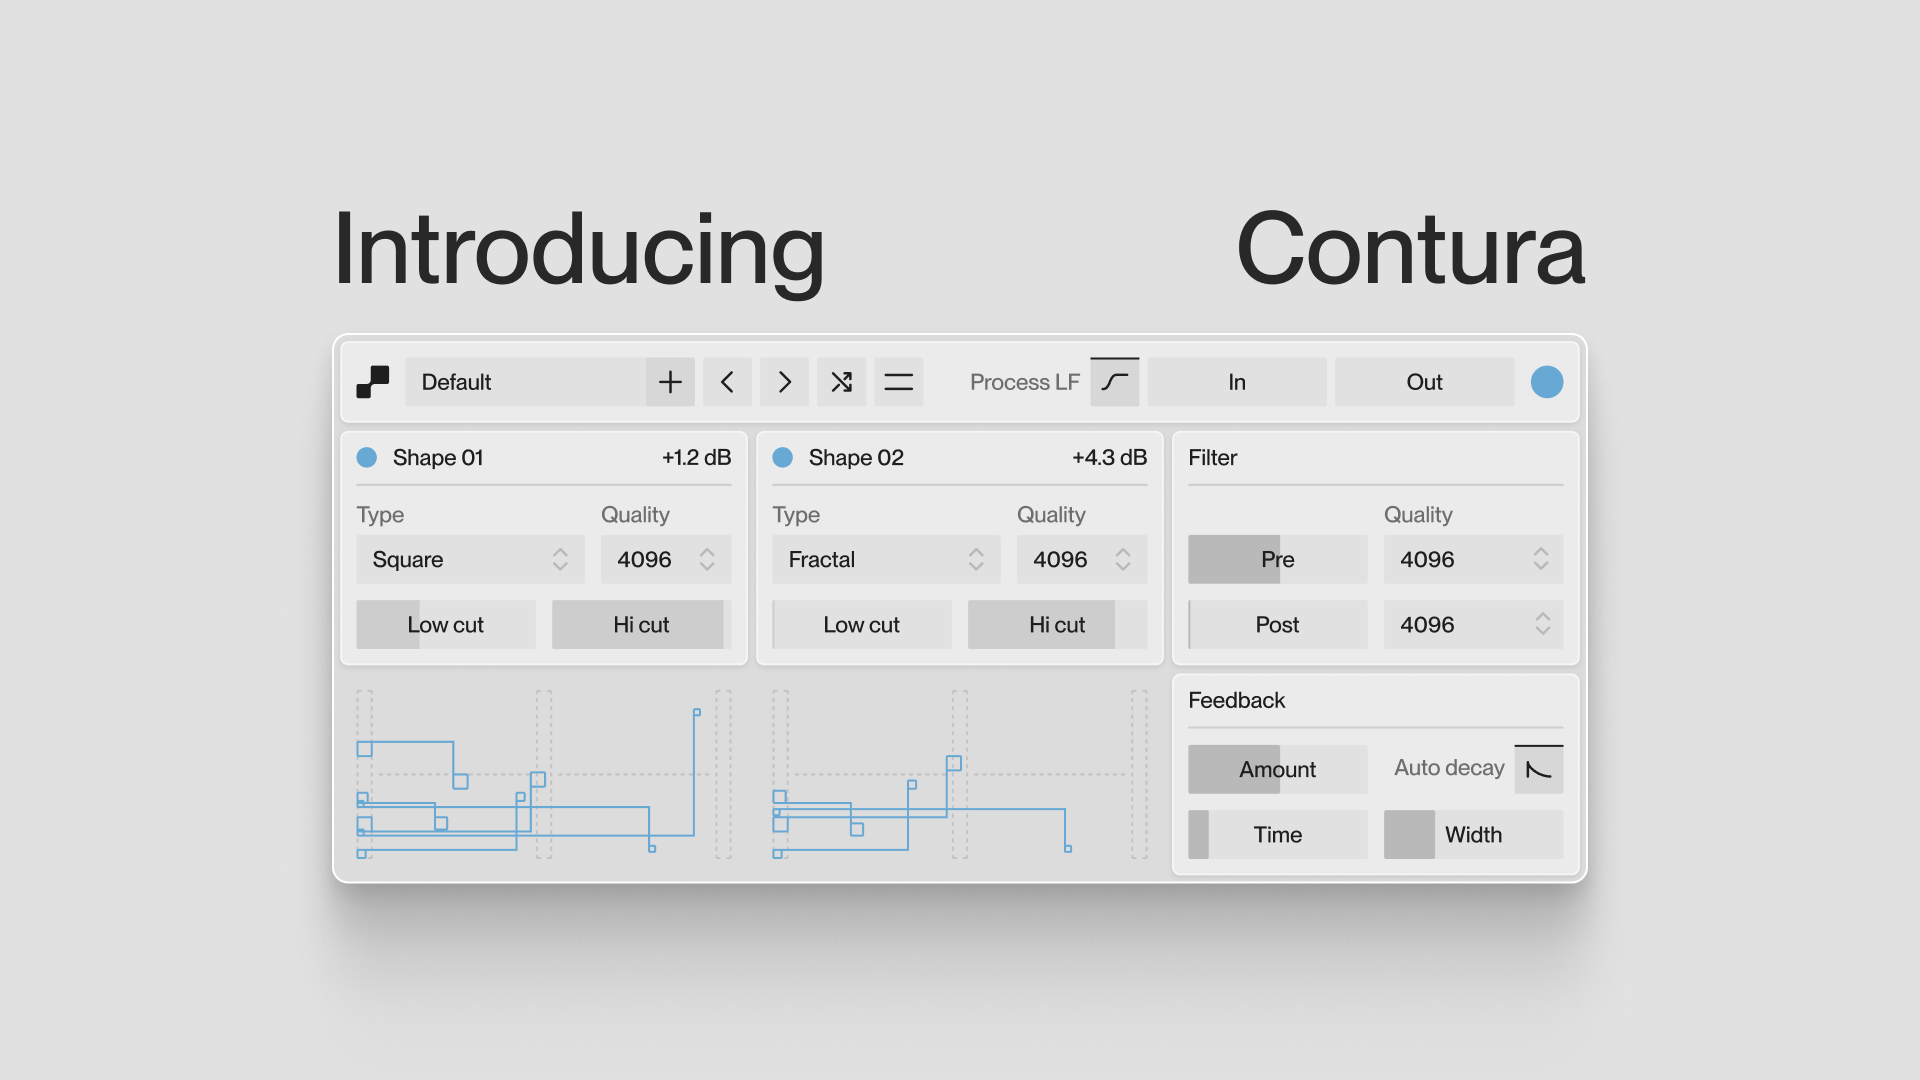Image resolution: width=1920 pixels, height=1080 pixels.
Task: Toggle Shape 02 enable dot
Action: pos(783,457)
